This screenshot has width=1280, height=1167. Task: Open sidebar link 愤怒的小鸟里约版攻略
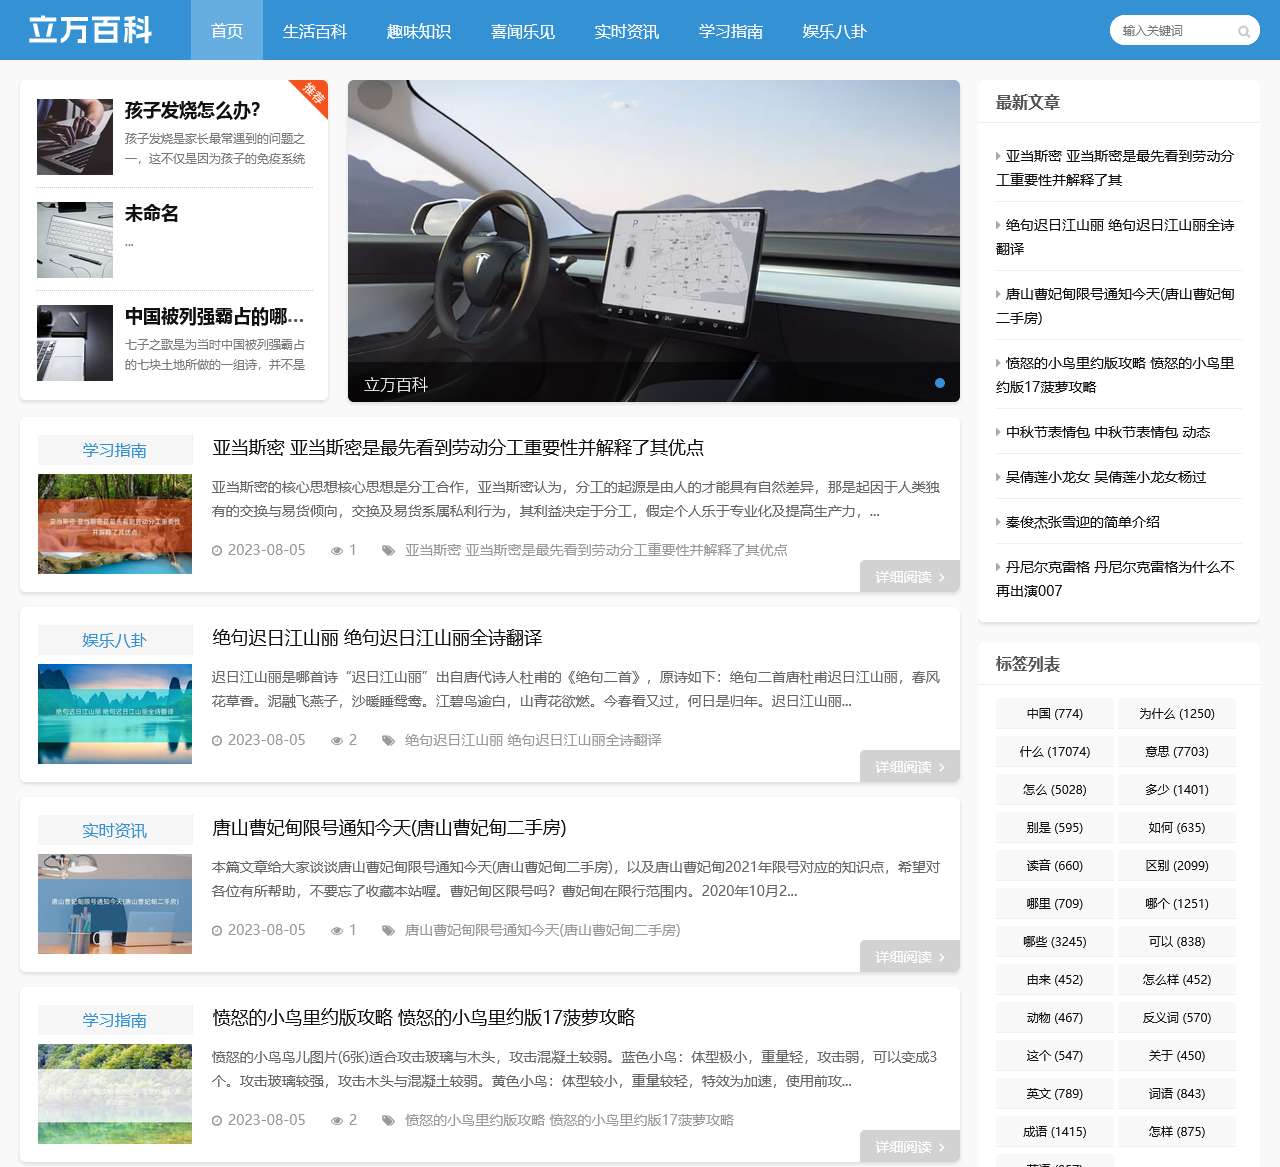(x=1116, y=375)
